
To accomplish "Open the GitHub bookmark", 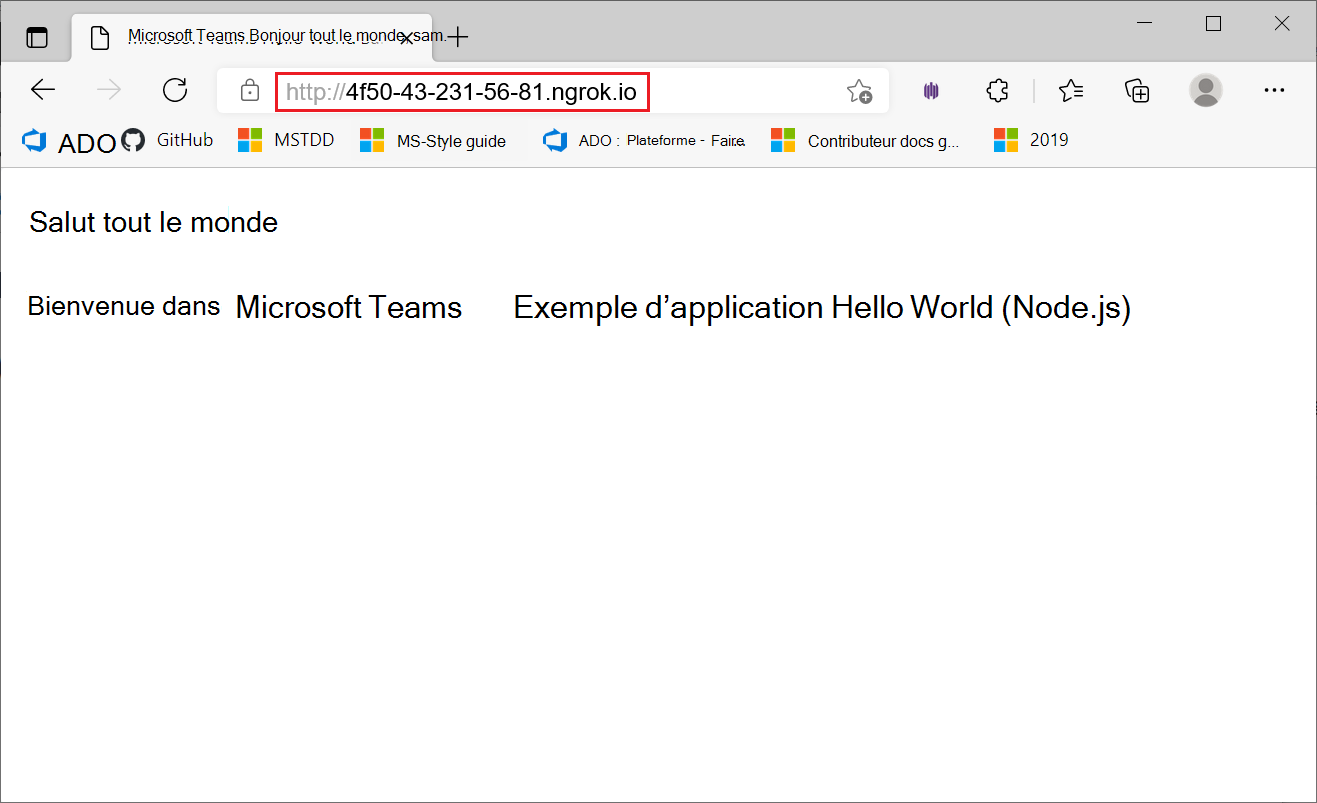I will click(167, 141).
